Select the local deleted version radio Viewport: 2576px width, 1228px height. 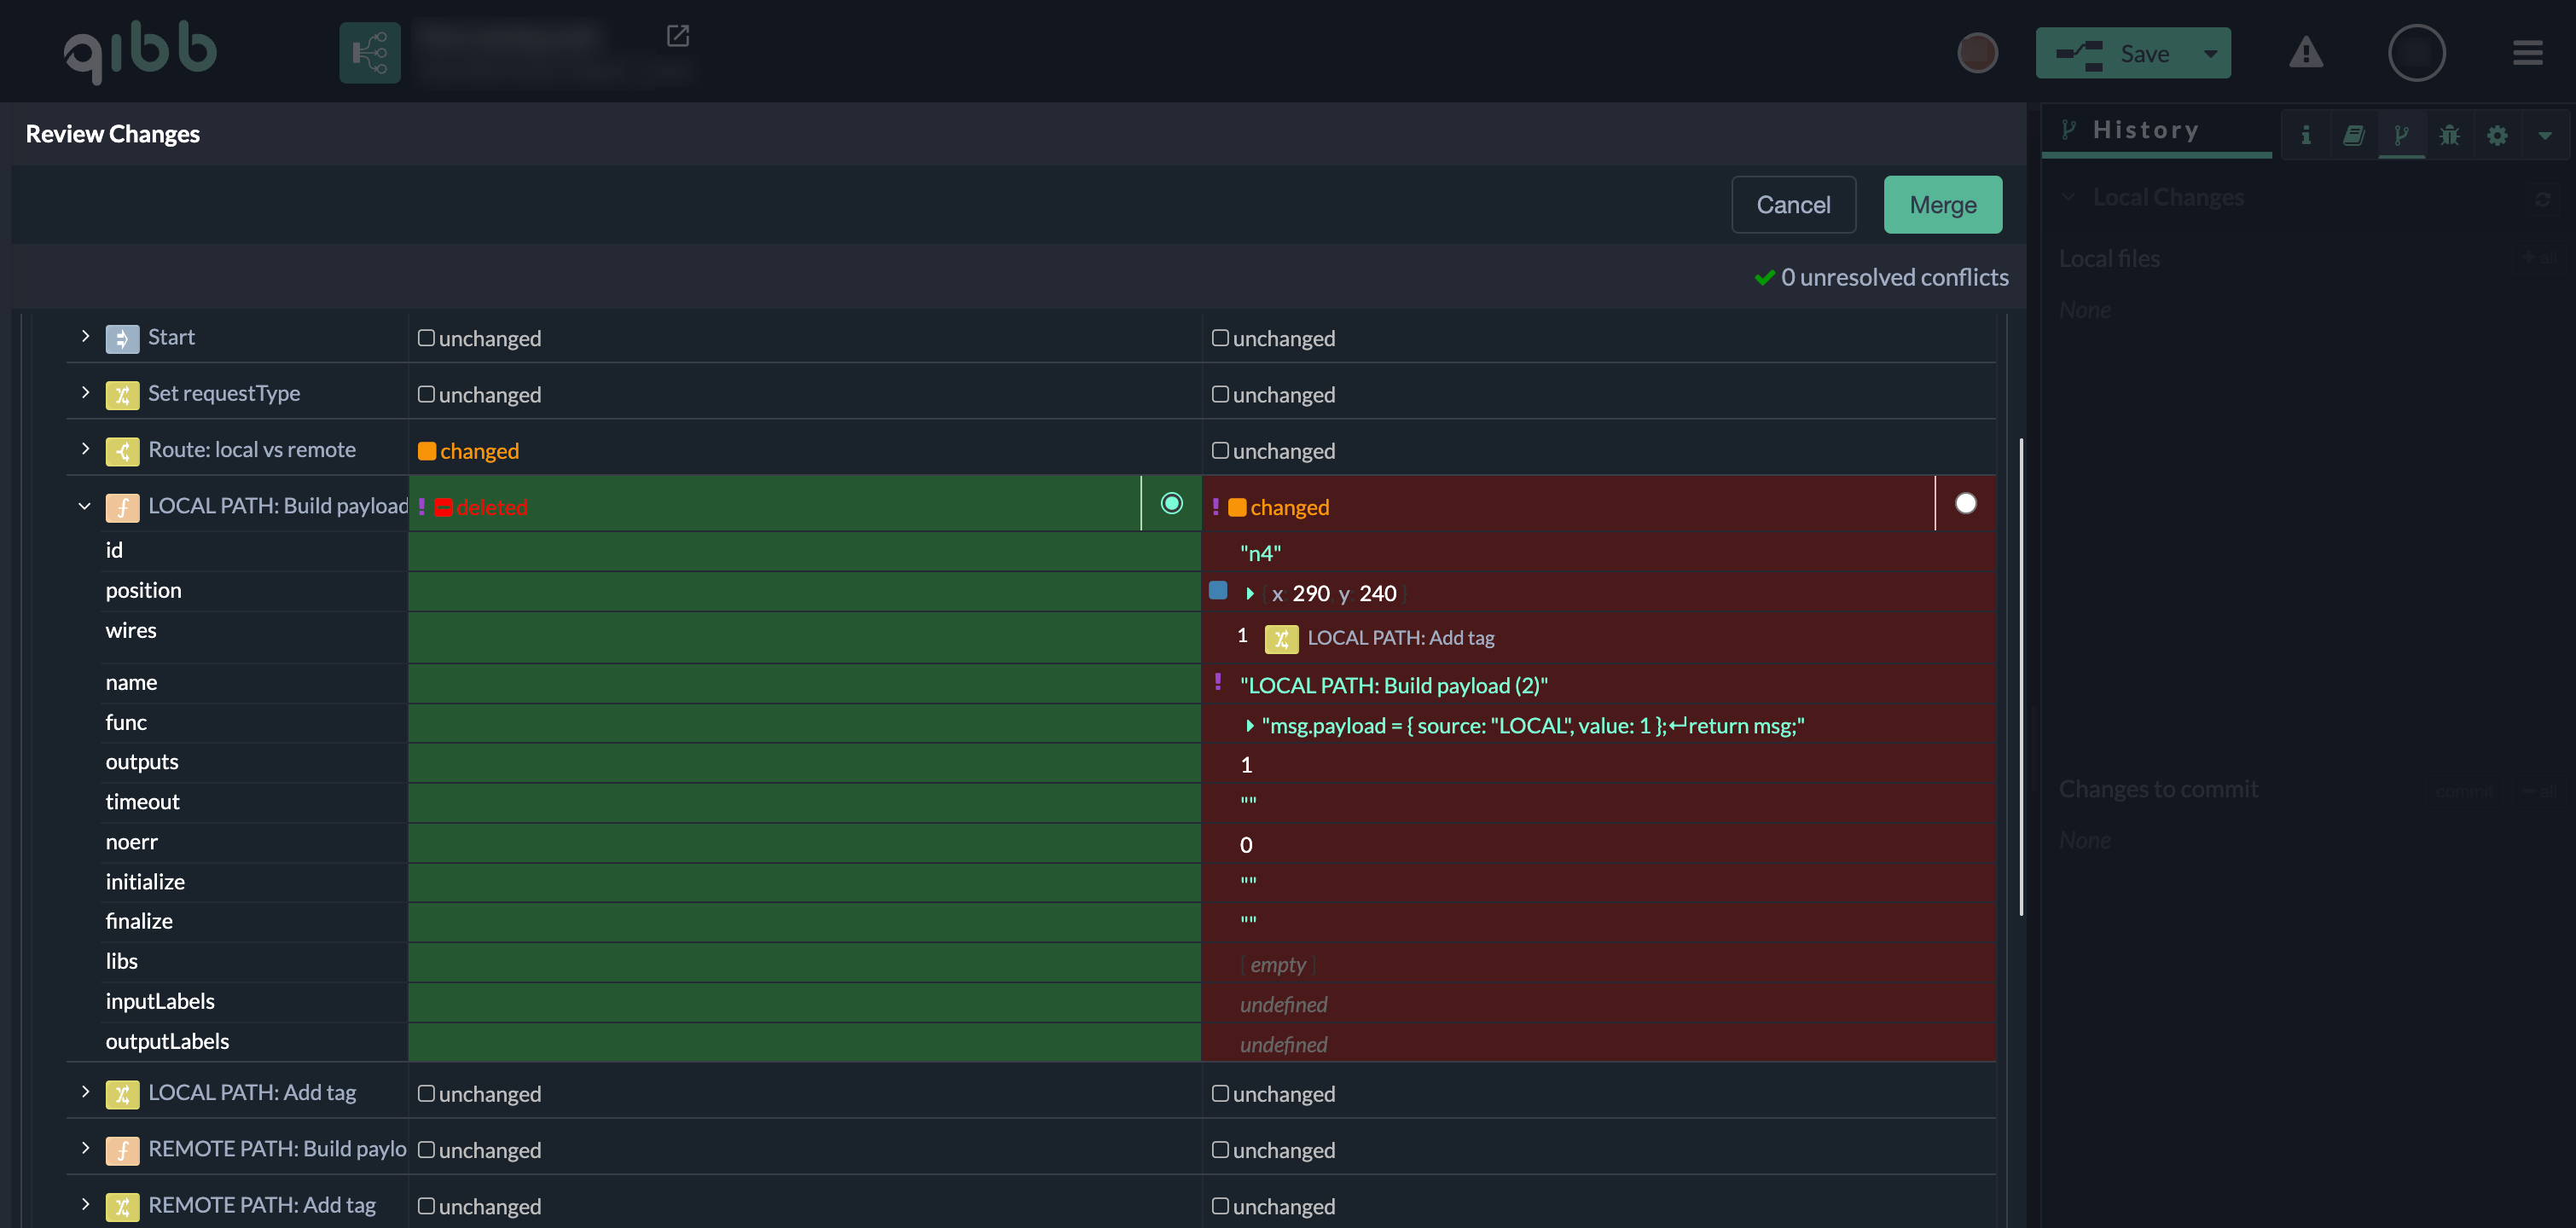coord(1171,503)
